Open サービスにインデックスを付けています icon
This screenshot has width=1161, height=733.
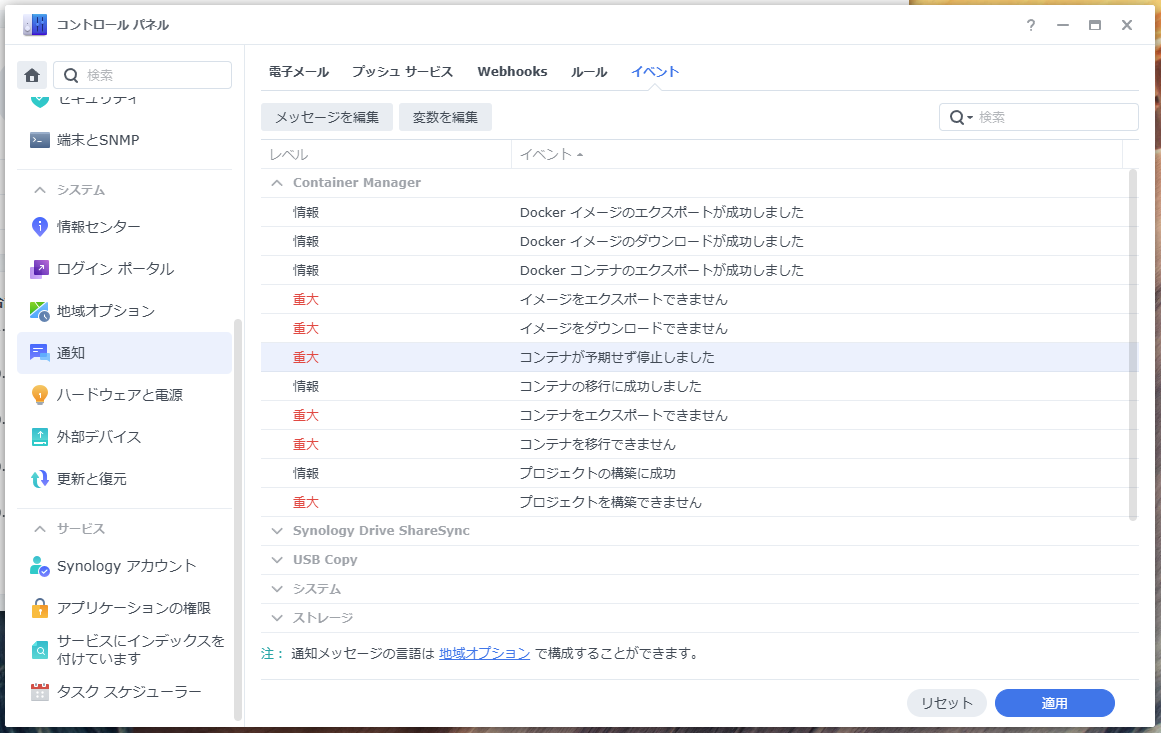pyautogui.click(x=40, y=650)
